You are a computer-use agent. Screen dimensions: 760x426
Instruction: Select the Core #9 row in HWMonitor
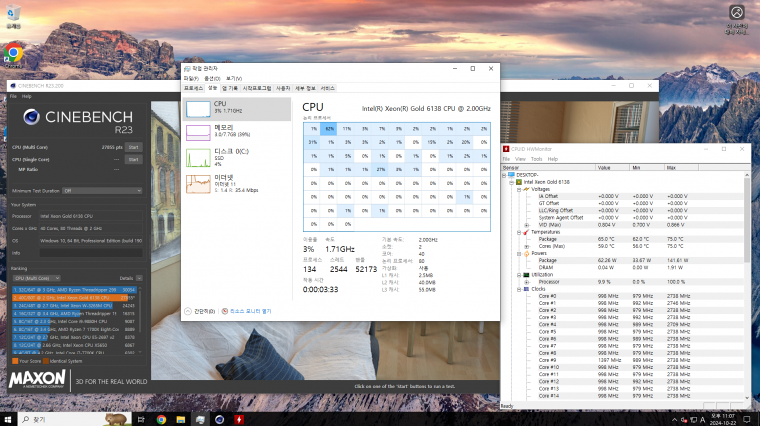tap(623, 360)
